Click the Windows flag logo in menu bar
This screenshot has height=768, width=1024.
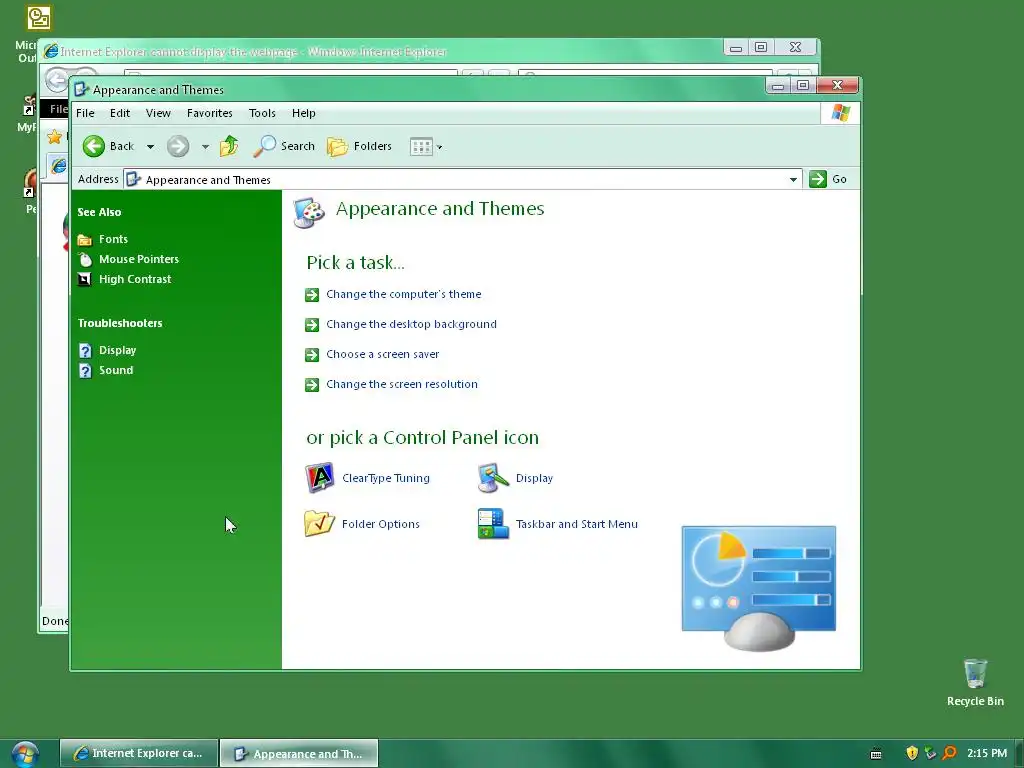[x=840, y=113]
